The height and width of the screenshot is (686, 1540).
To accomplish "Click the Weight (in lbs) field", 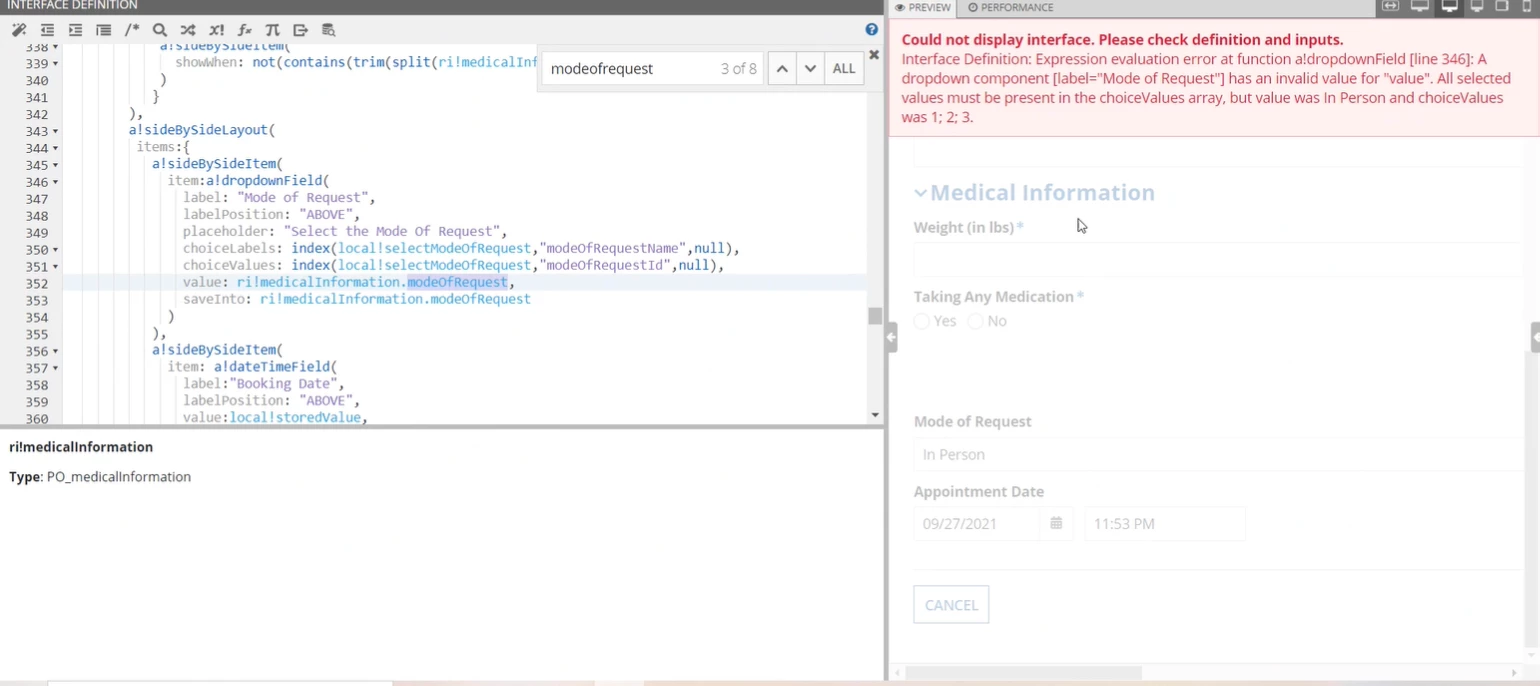I will click(1216, 260).
